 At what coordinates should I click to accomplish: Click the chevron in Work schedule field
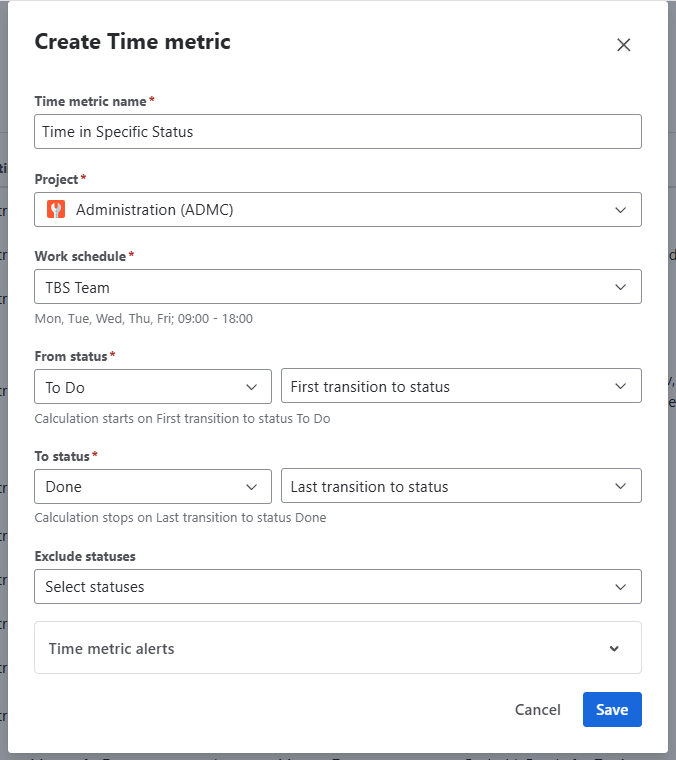621,287
